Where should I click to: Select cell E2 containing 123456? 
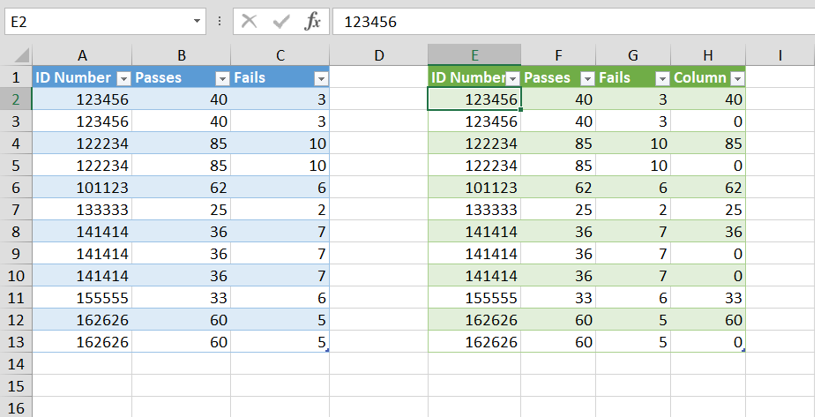coord(475,99)
